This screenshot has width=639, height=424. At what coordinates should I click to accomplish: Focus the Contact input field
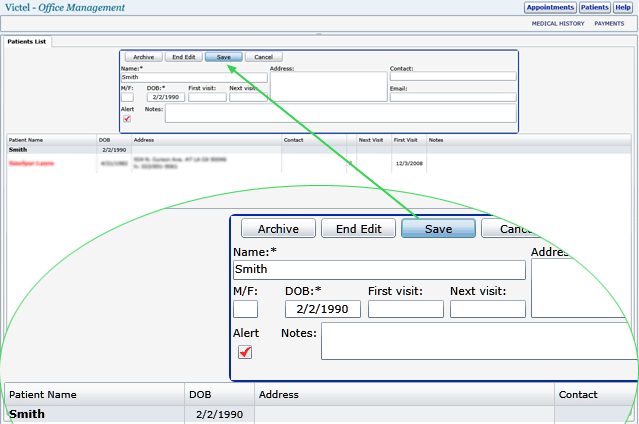pos(453,76)
